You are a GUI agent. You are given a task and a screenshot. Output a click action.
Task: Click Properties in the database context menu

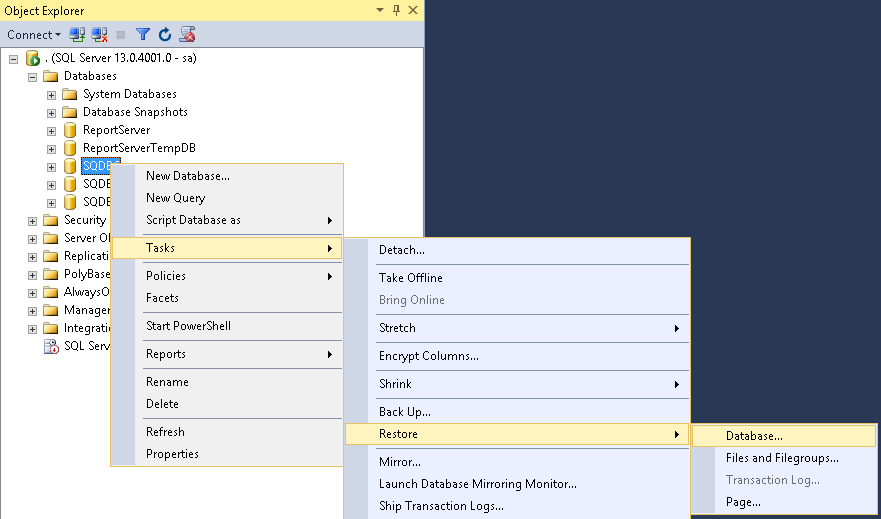click(x=172, y=454)
